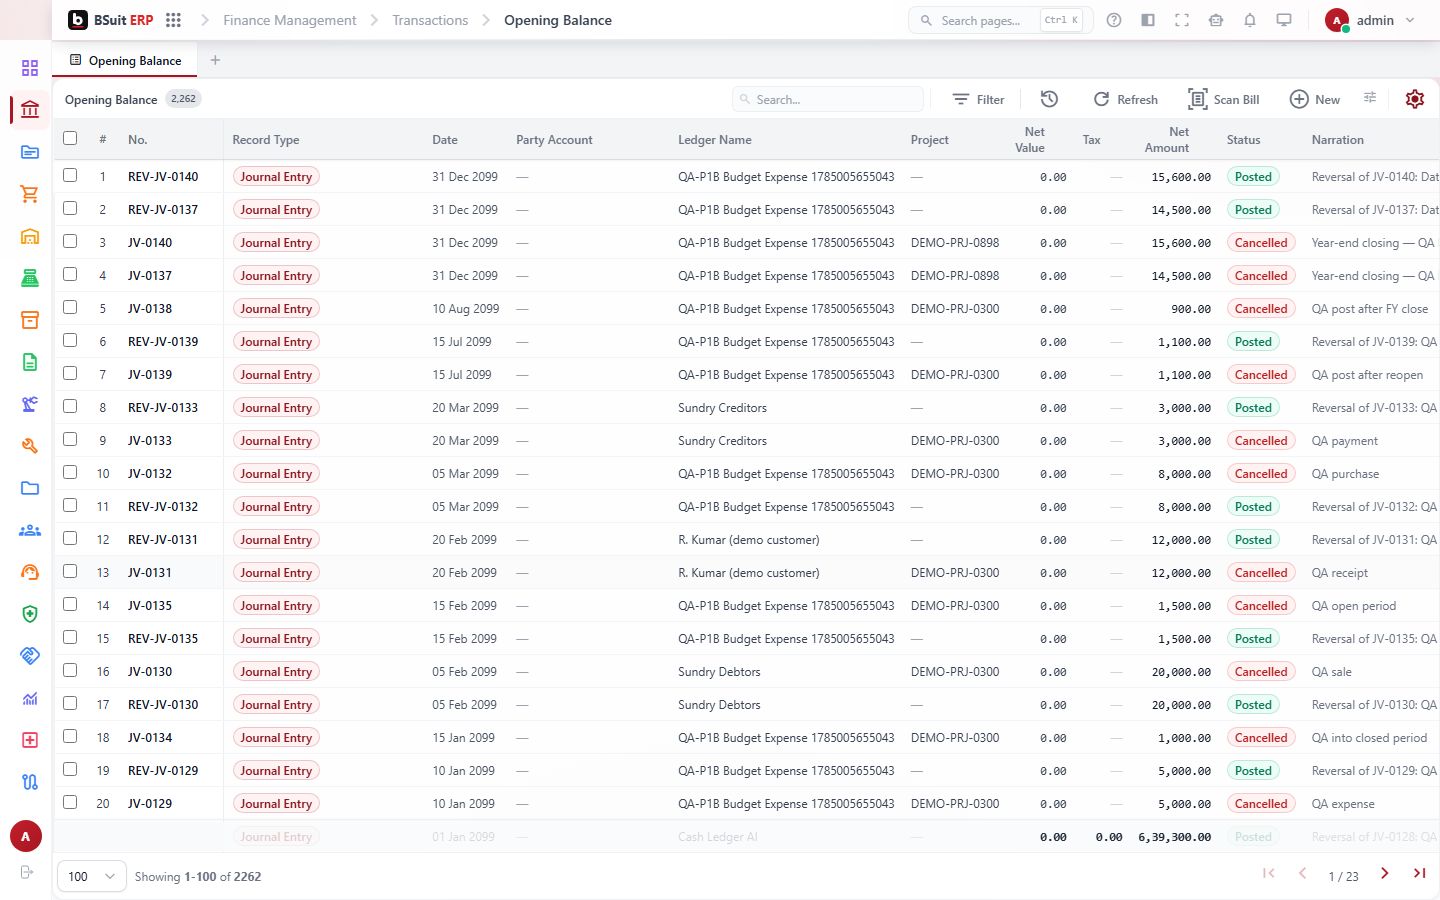Open the AI assistant robot icon

click(x=1216, y=20)
